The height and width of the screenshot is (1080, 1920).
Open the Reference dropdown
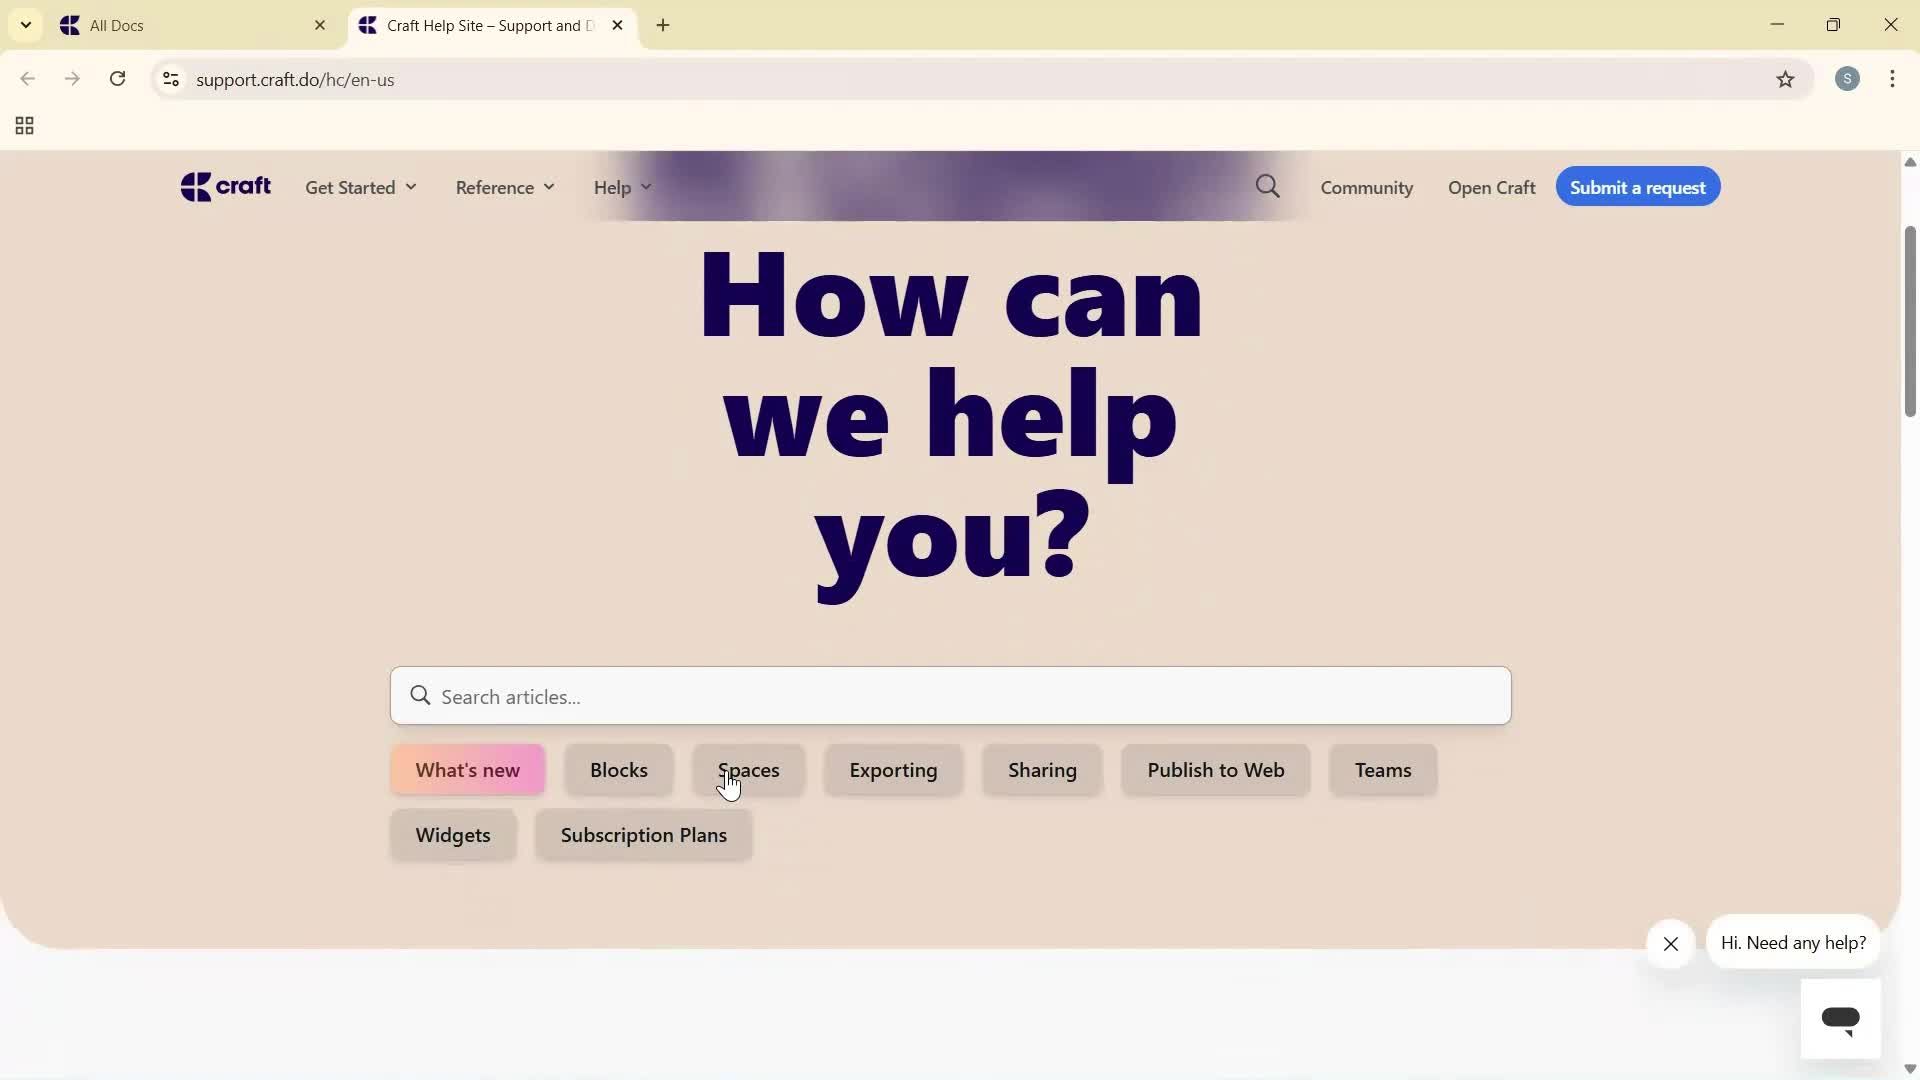[504, 187]
